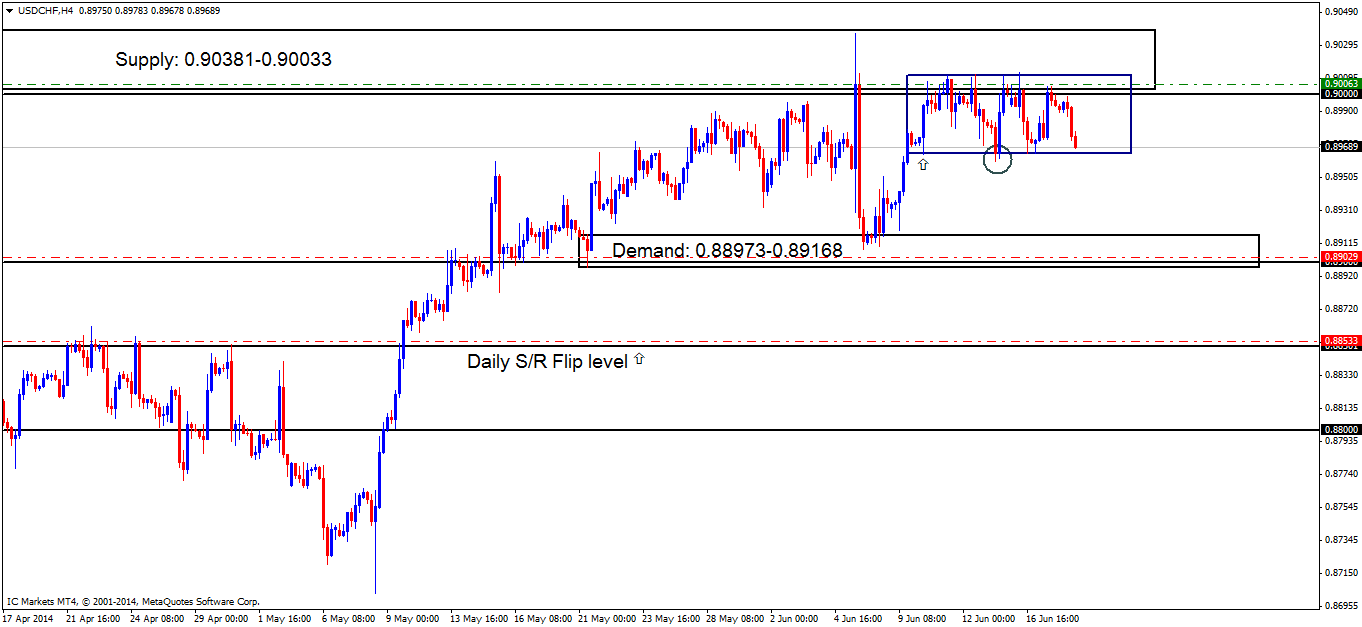Click 0.88330 on the price axis
This screenshot has height=627, width=1362.
(x=1341, y=375)
